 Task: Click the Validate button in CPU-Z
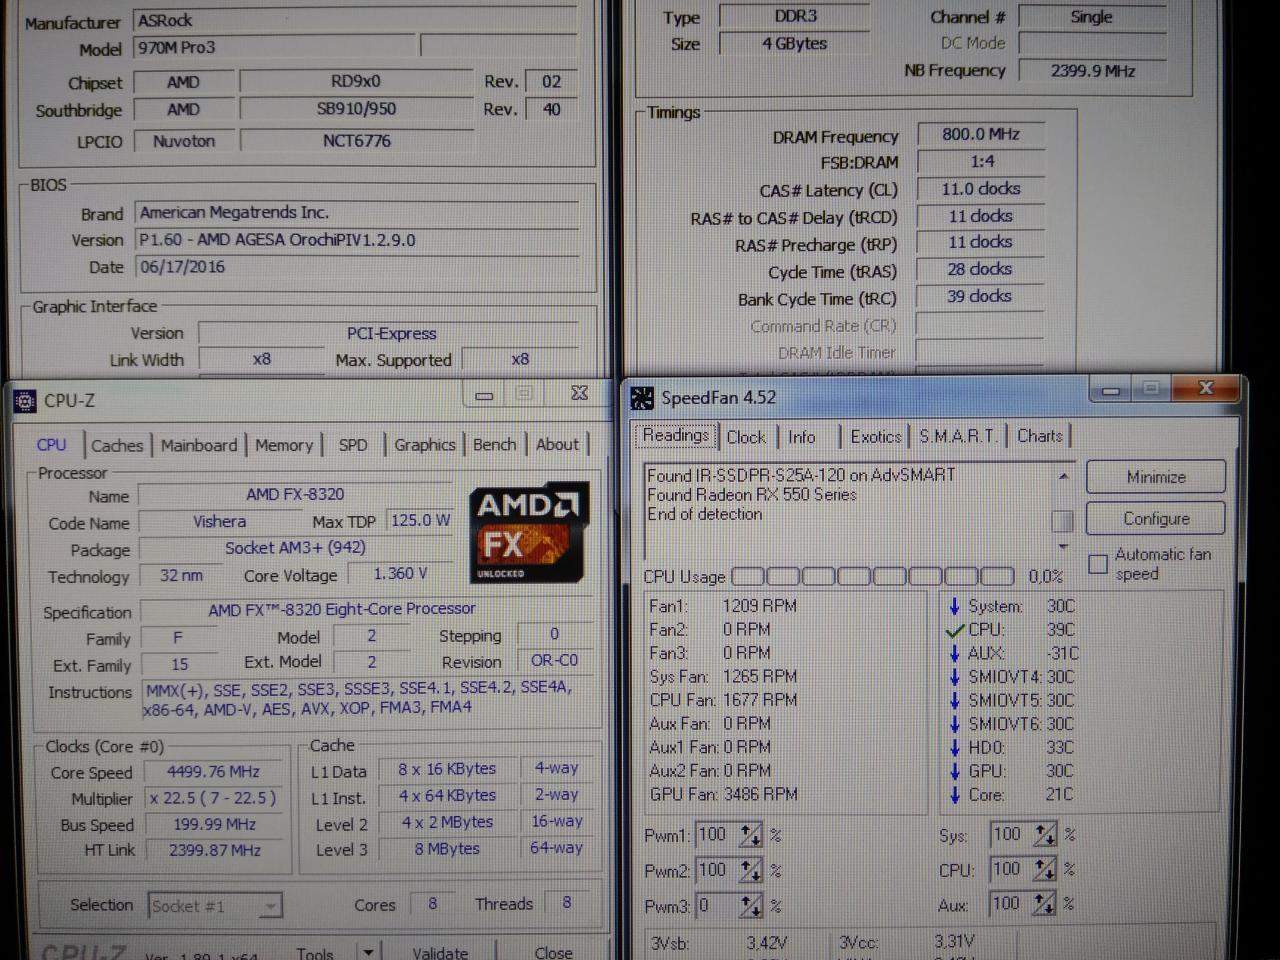tap(440, 951)
